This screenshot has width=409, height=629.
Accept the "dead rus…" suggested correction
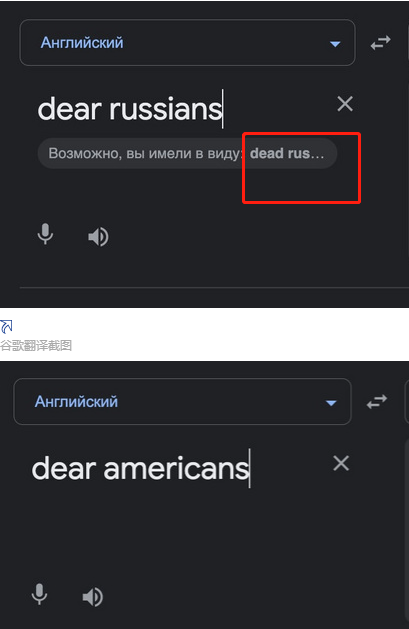(287, 153)
